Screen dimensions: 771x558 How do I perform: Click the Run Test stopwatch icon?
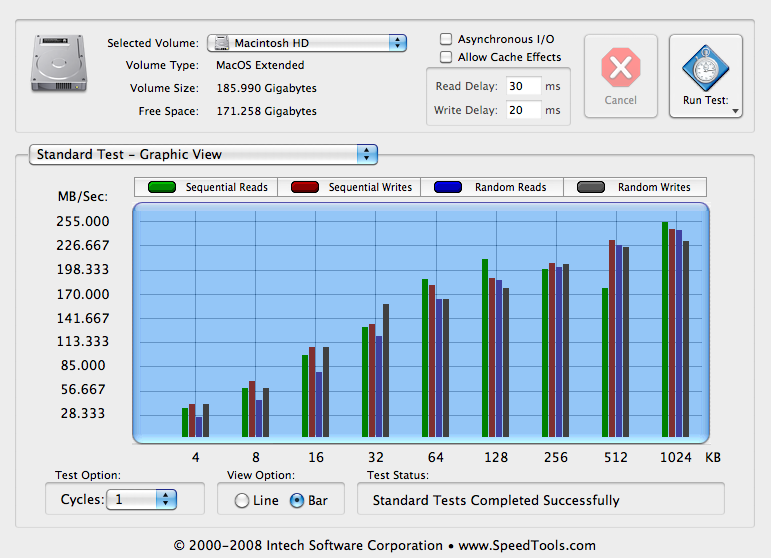tap(706, 68)
